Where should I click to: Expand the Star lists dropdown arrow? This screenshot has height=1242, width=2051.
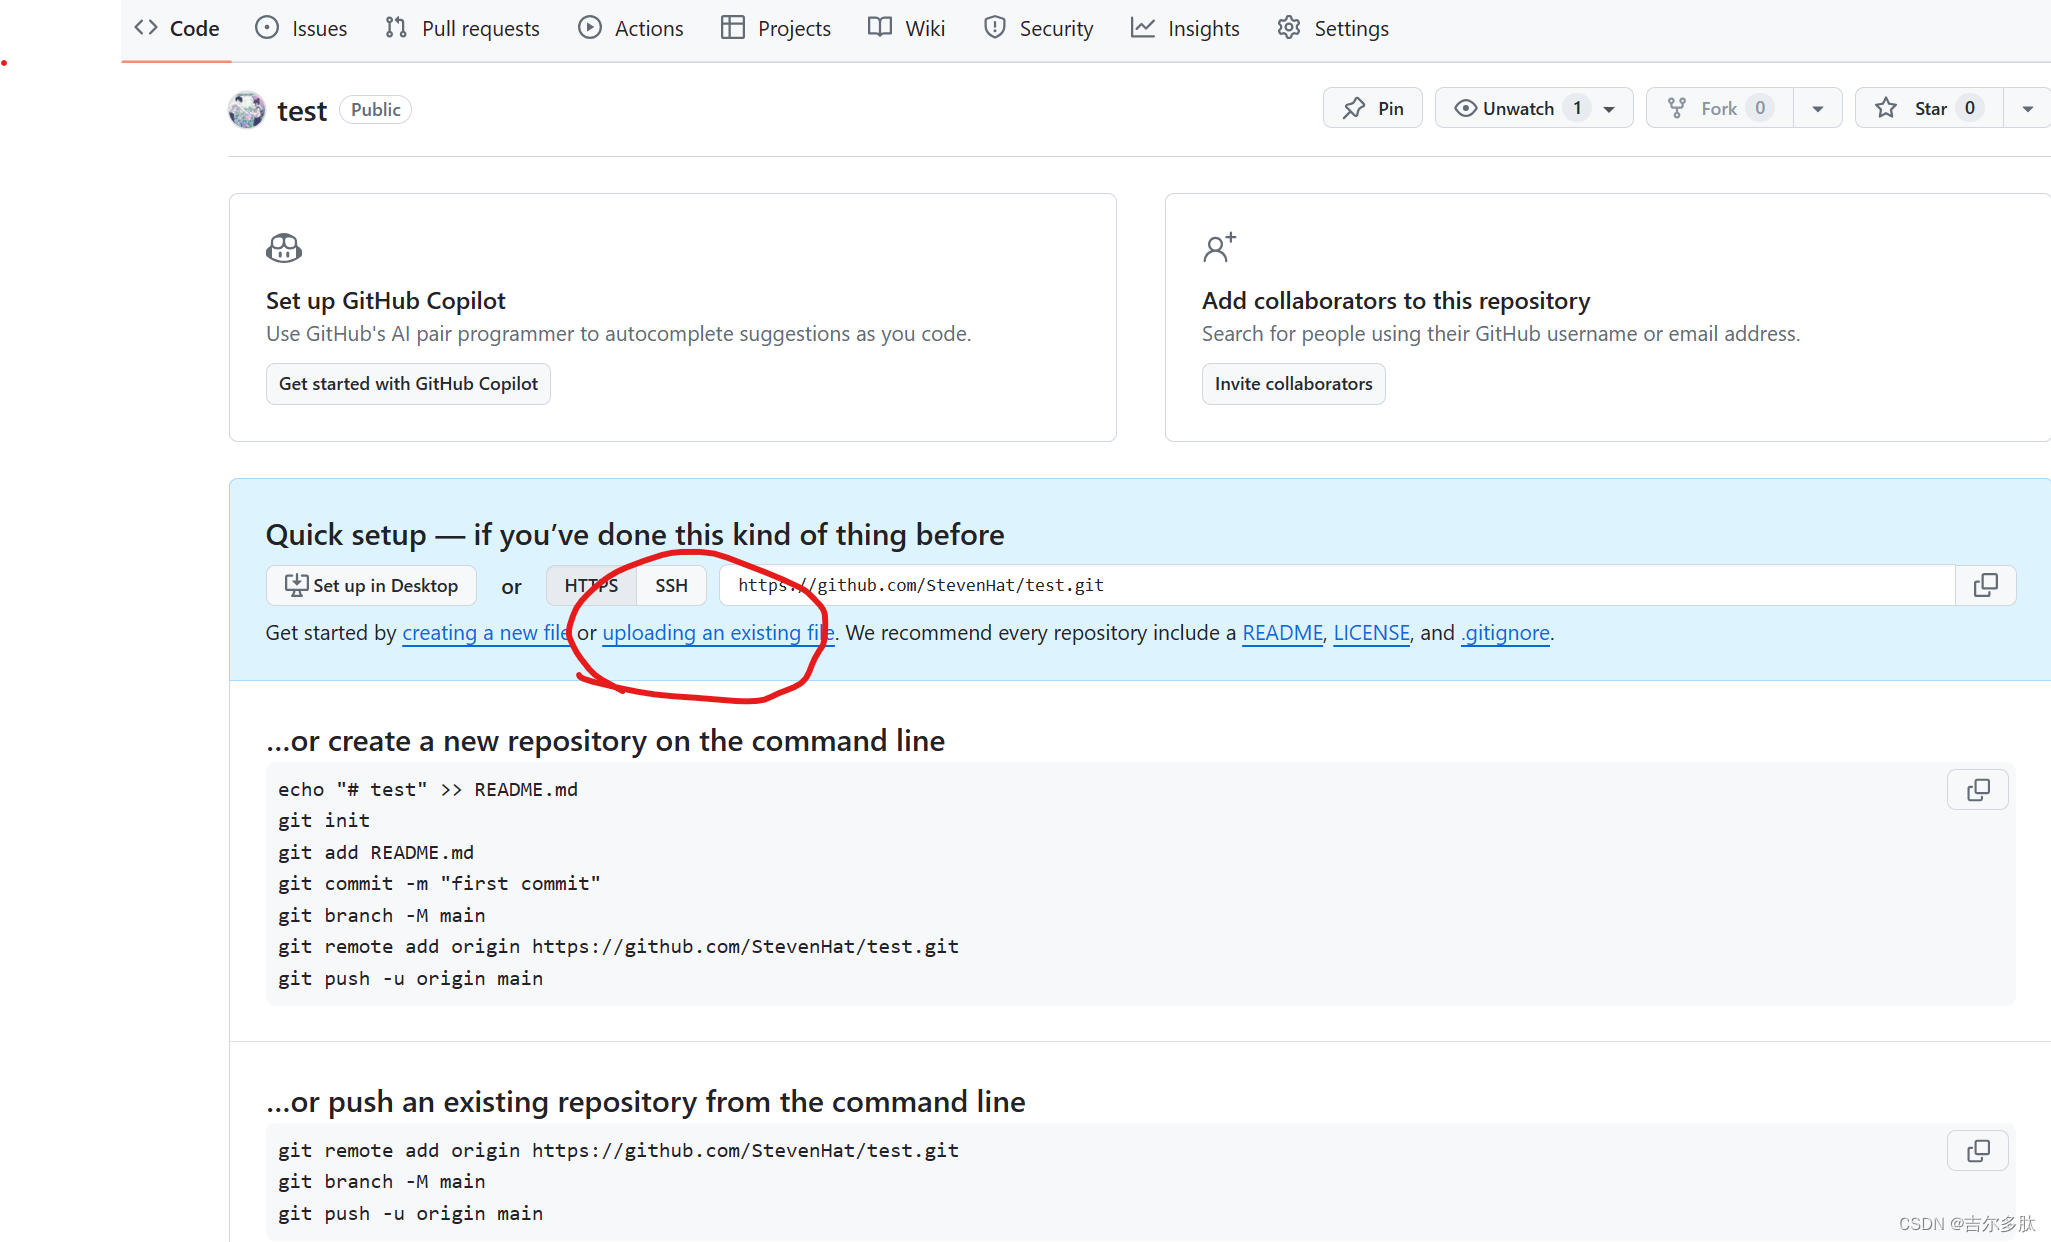[x=2027, y=108]
